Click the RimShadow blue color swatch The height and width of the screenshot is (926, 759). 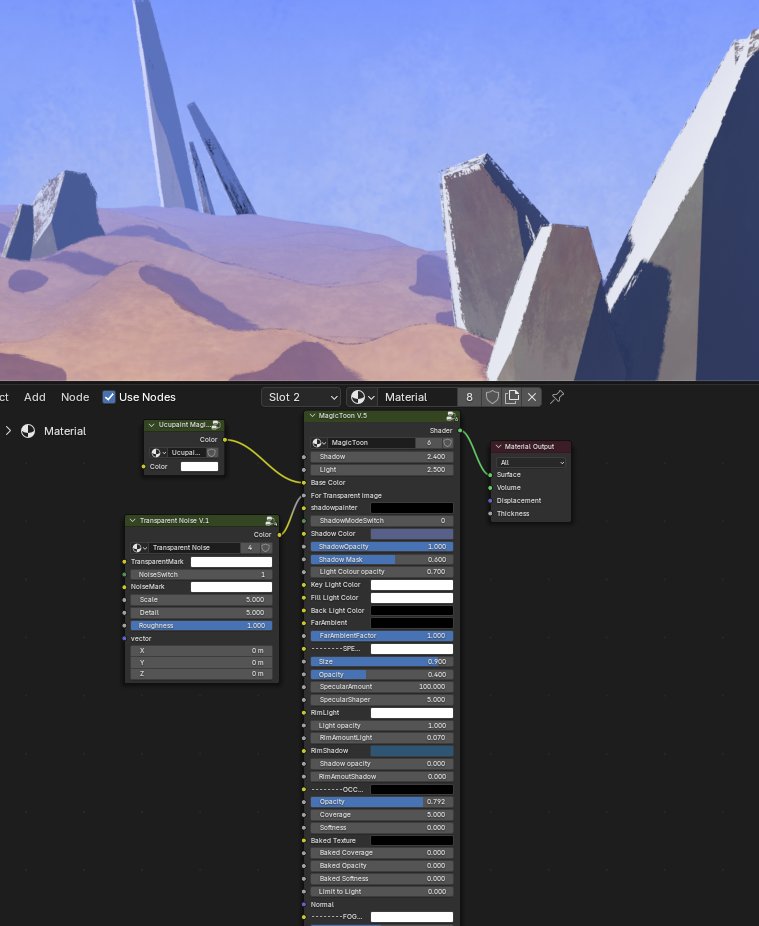coord(412,751)
